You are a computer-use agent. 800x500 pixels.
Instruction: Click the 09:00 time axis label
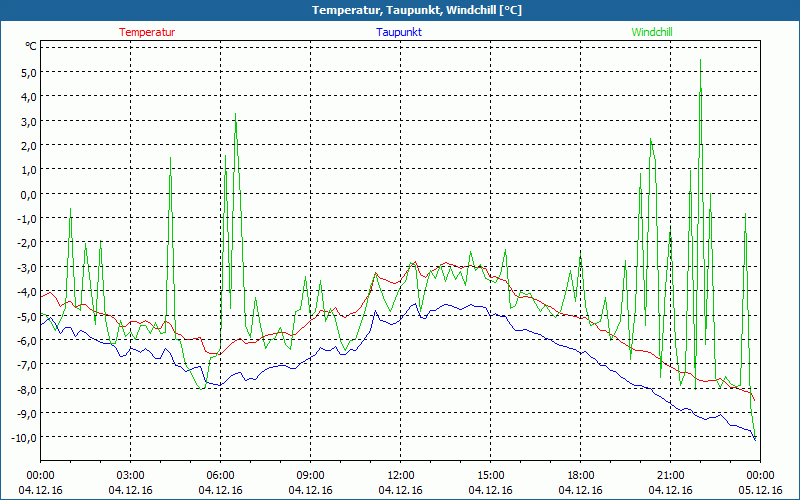310,476
